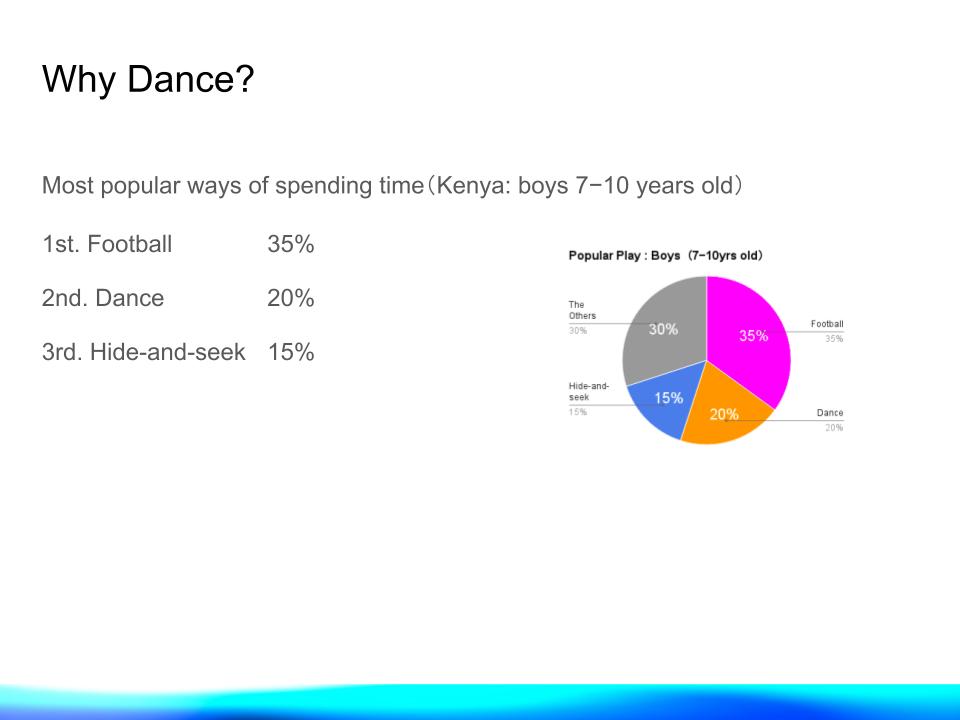Click the "Dance" callout label below chart right
This screenshot has width=960, height=720.
[830, 413]
